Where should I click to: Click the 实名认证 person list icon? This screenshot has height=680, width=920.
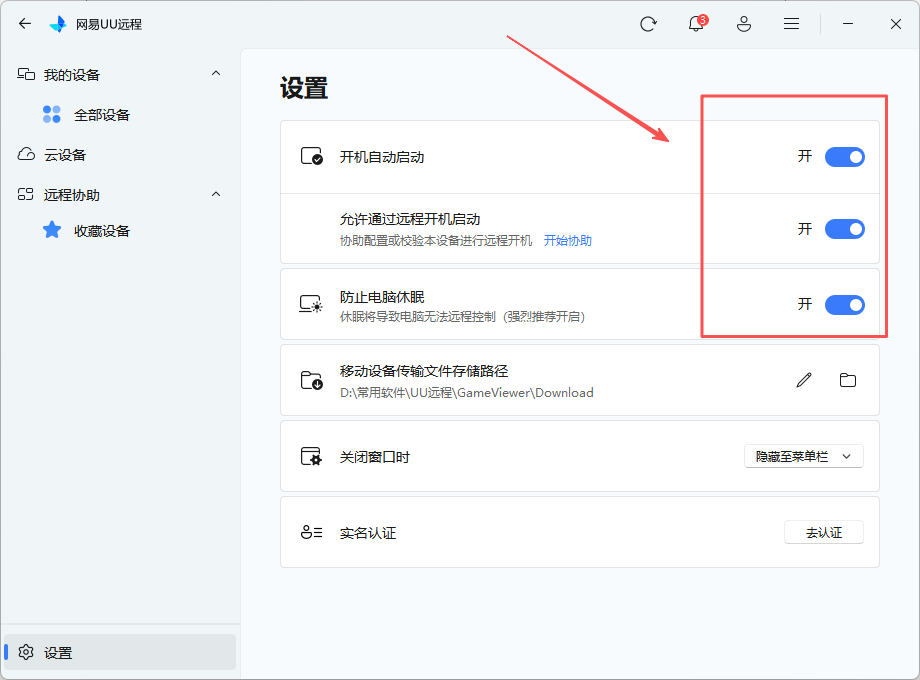[311, 532]
